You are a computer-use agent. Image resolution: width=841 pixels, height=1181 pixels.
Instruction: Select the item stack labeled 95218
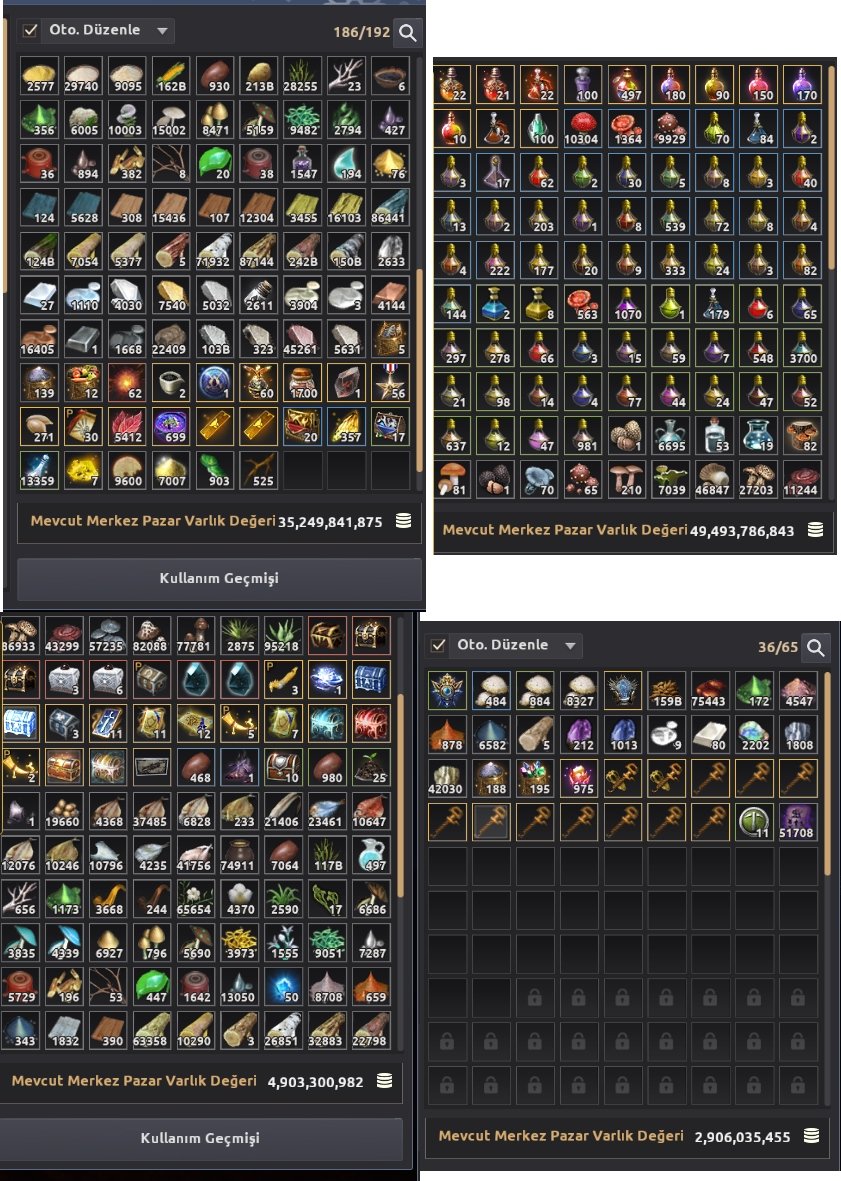[x=282, y=635]
